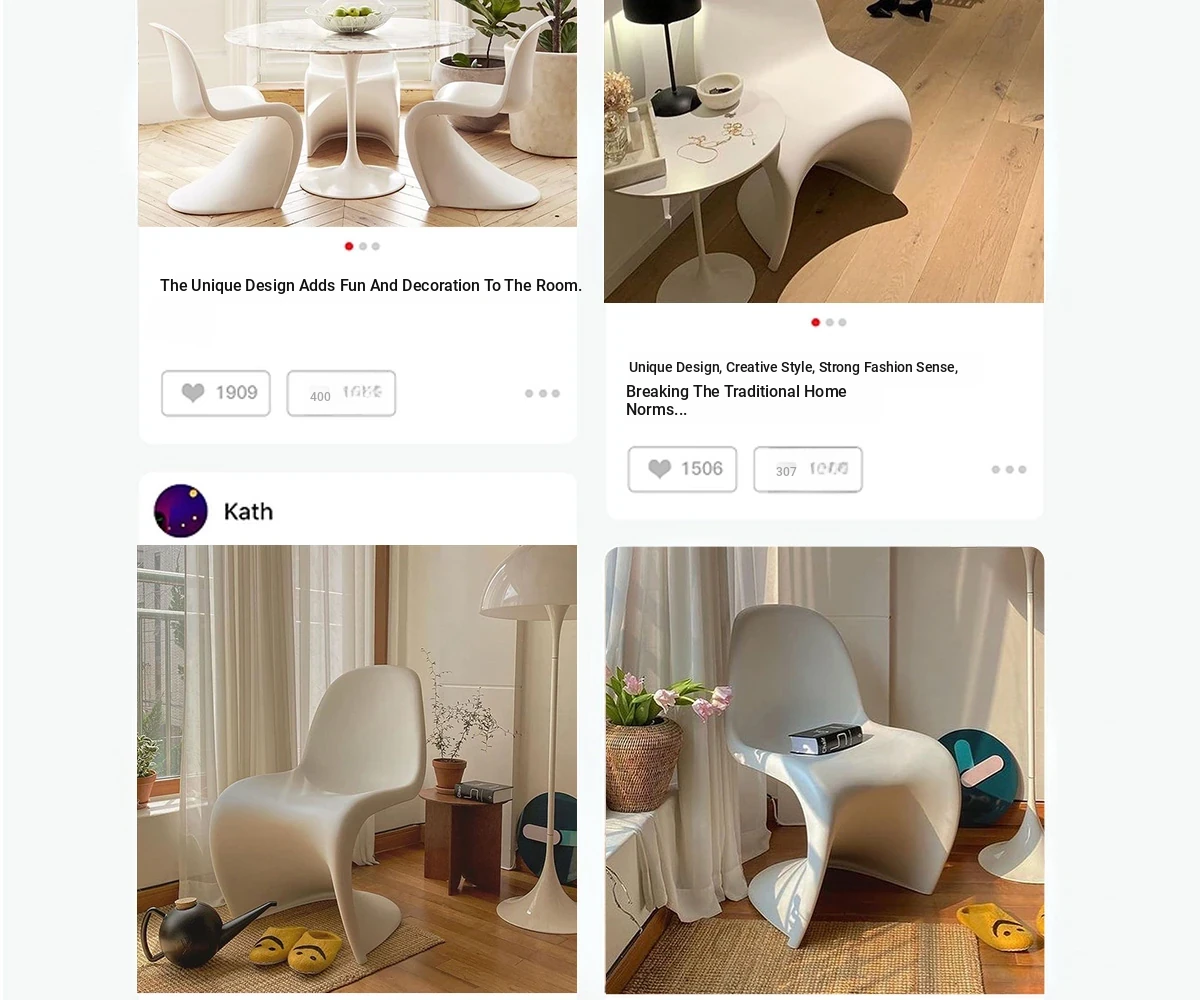Viewport: 1200px width, 1000px height.
Task: Open Kath's chair photo with the watering can
Action: coord(357,769)
